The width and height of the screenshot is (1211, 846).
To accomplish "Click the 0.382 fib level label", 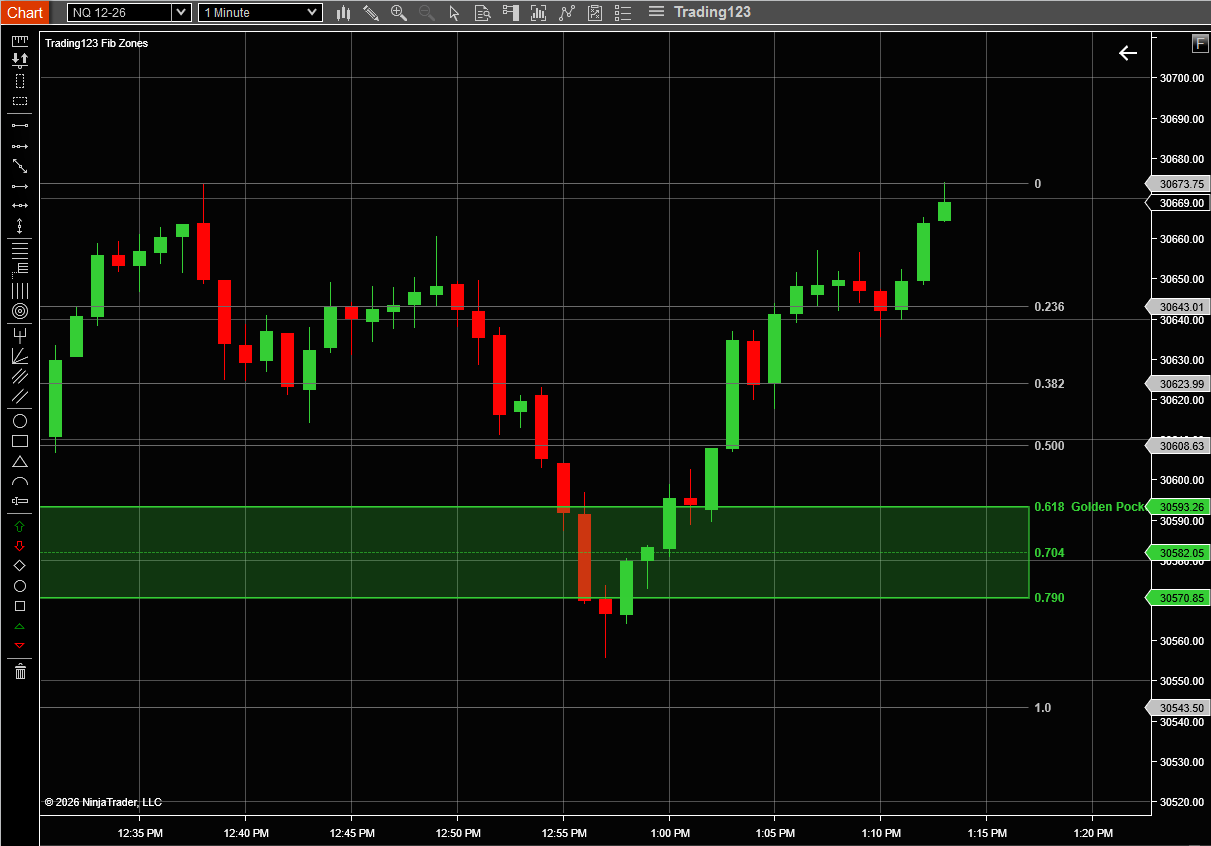I will [x=1049, y=384].
